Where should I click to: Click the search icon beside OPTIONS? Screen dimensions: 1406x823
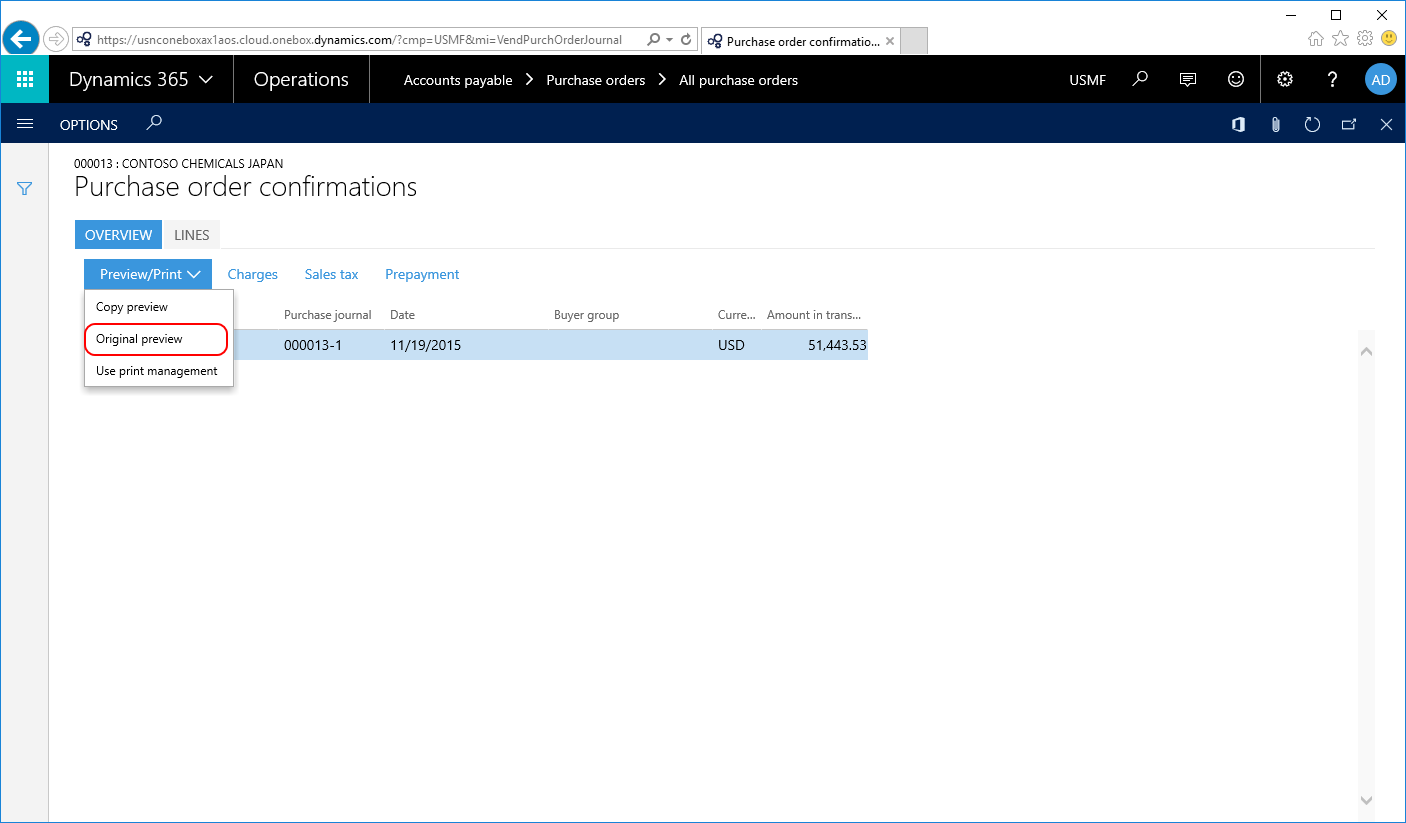[x=154, y=123]
